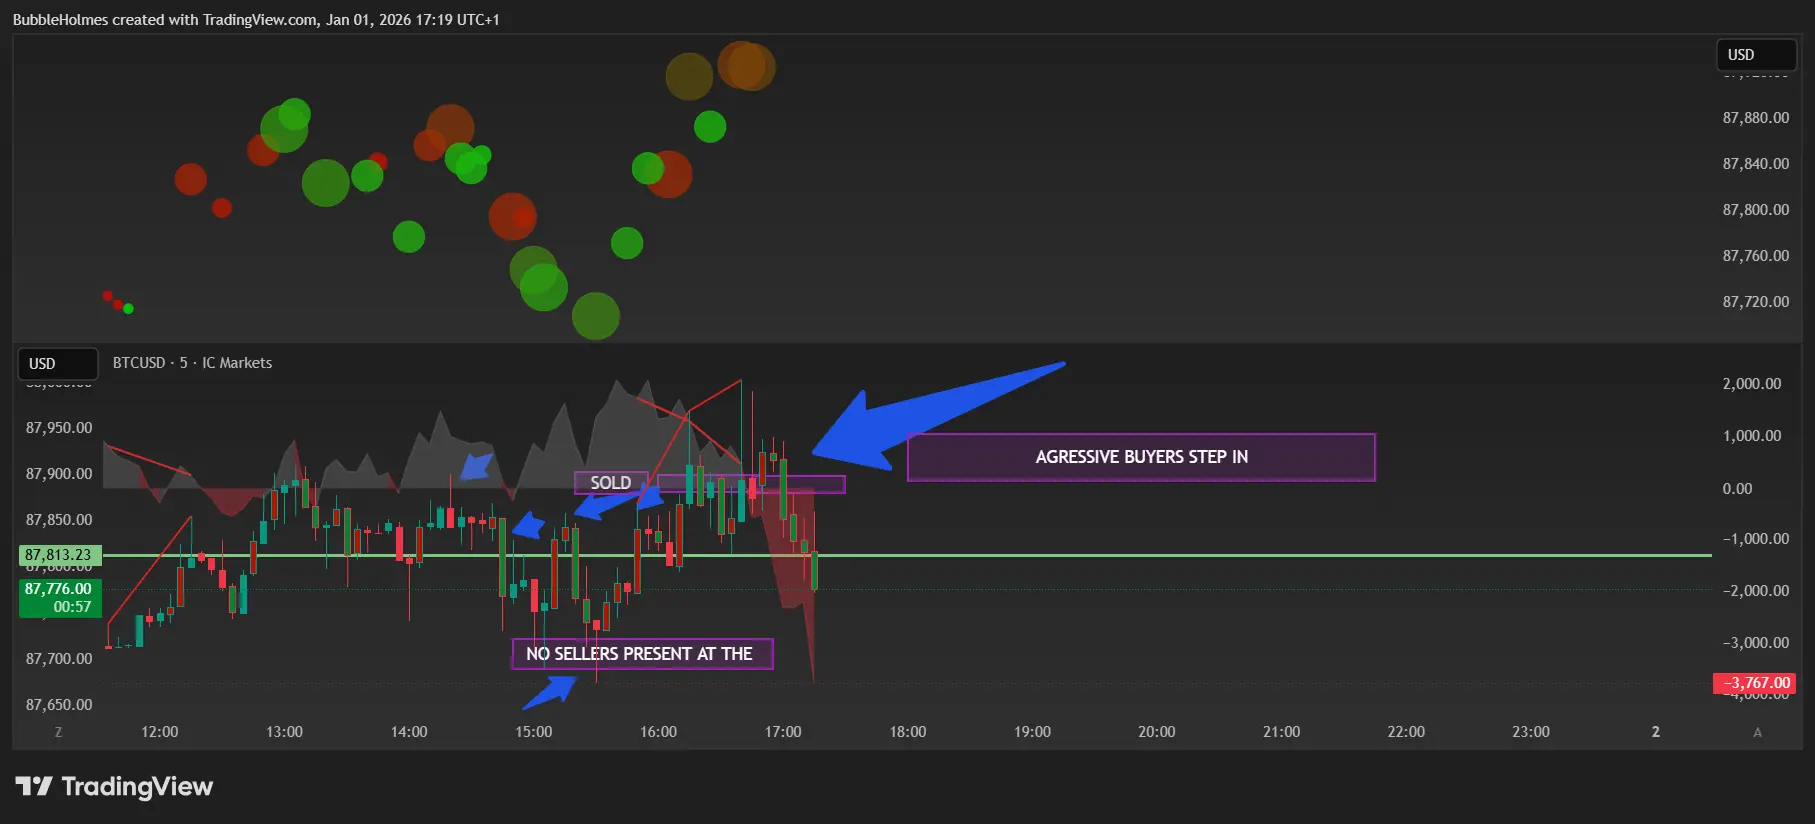Click the 22:00 time axis label
This screenshot has height=824, width=1815.
click(1406, 732)
